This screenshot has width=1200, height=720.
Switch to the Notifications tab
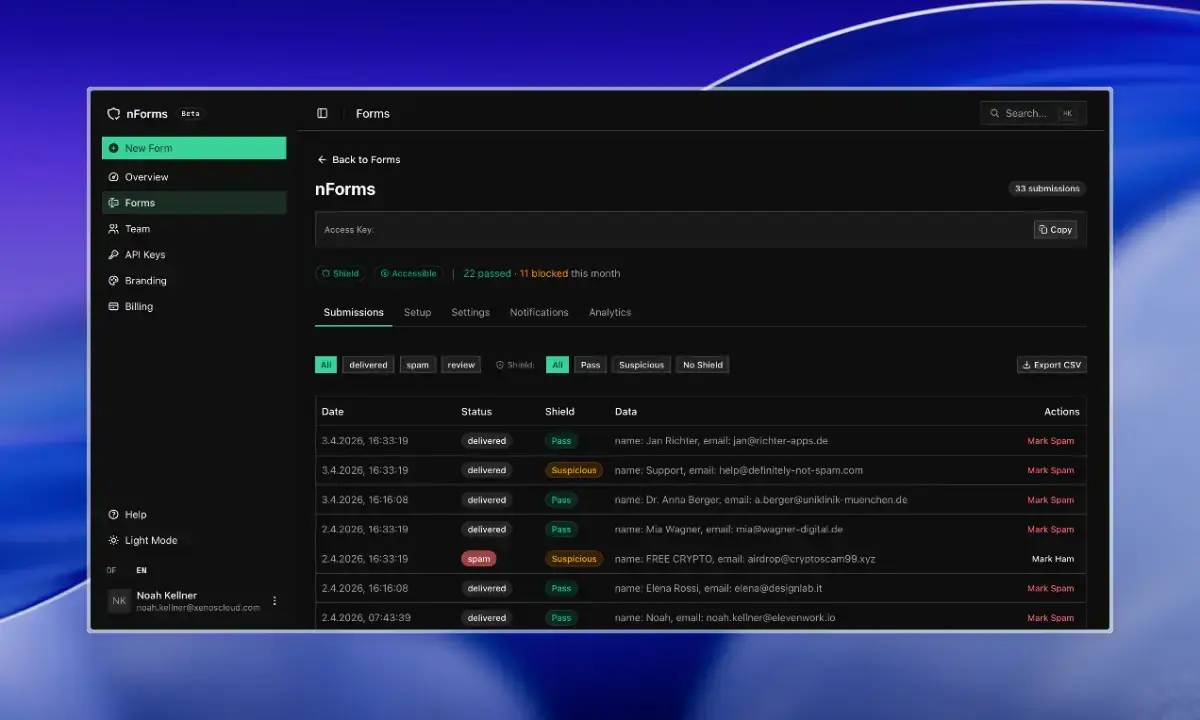click(539, 313)
